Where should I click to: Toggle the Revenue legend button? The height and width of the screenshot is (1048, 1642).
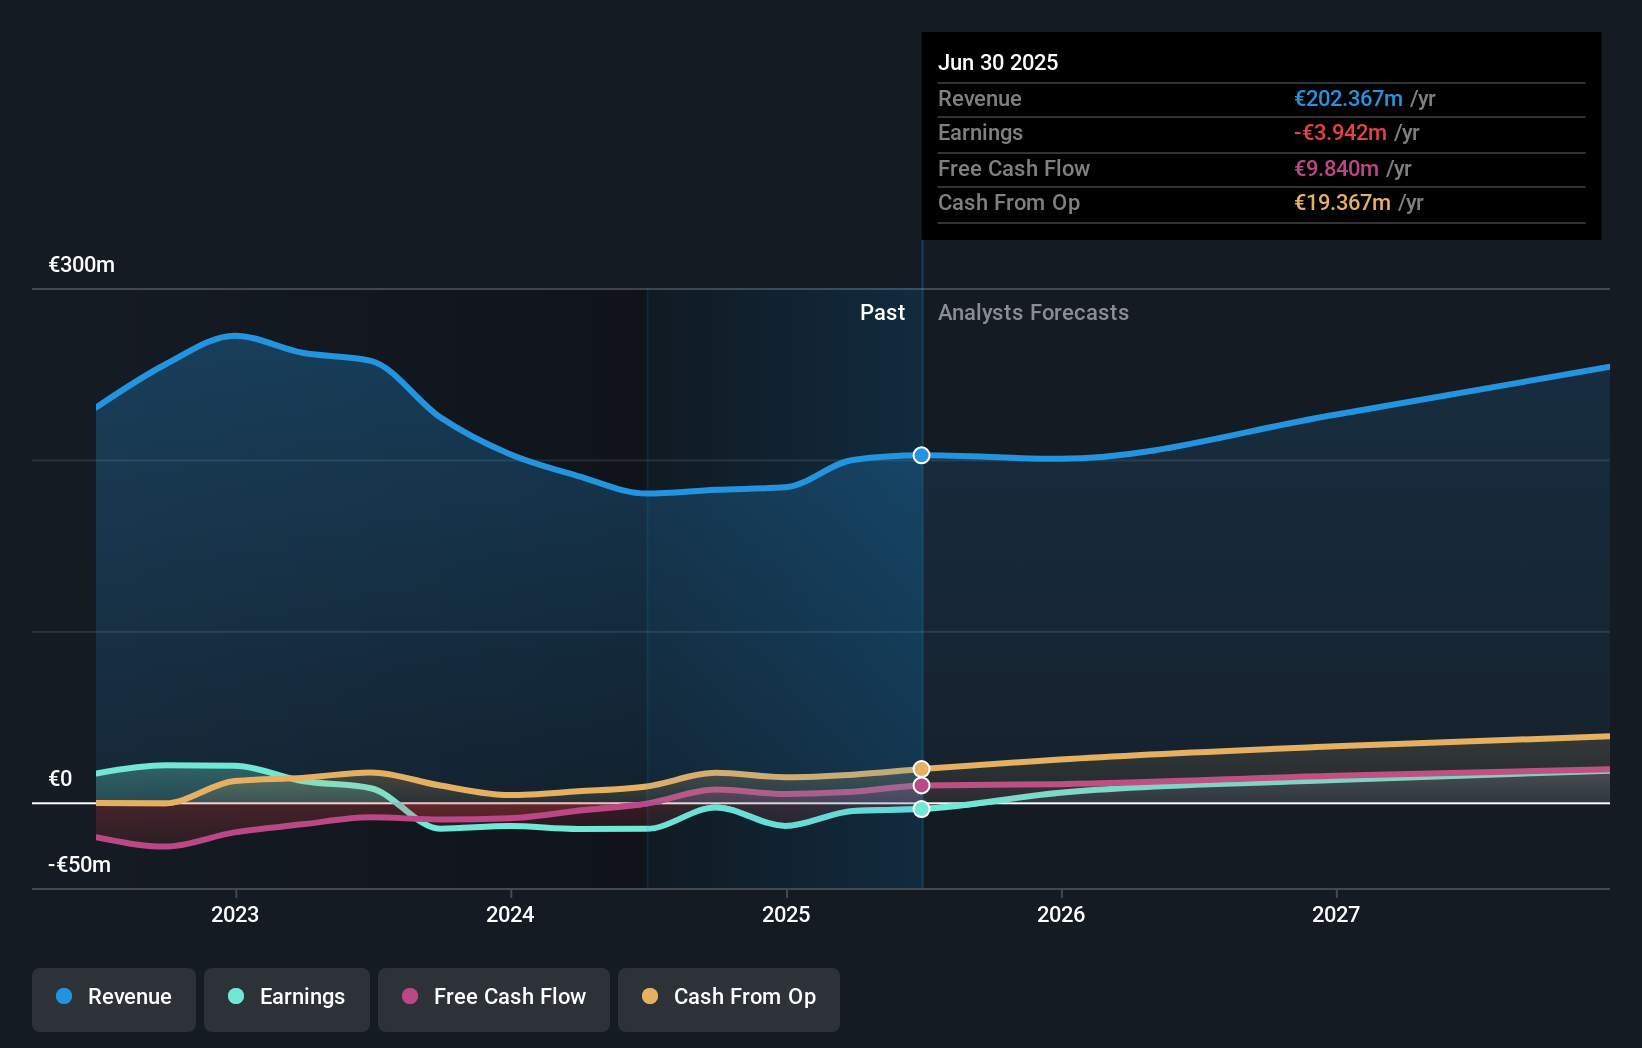114,999
